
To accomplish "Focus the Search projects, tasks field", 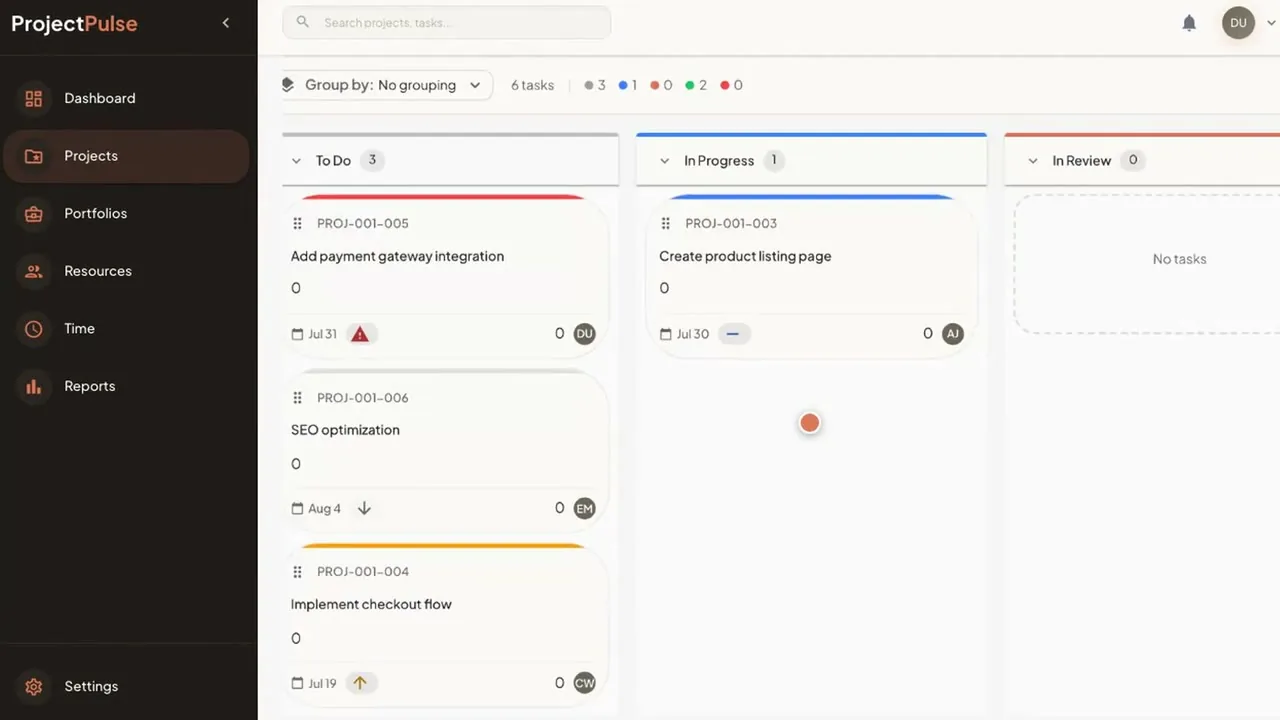I will pos(446,22).
